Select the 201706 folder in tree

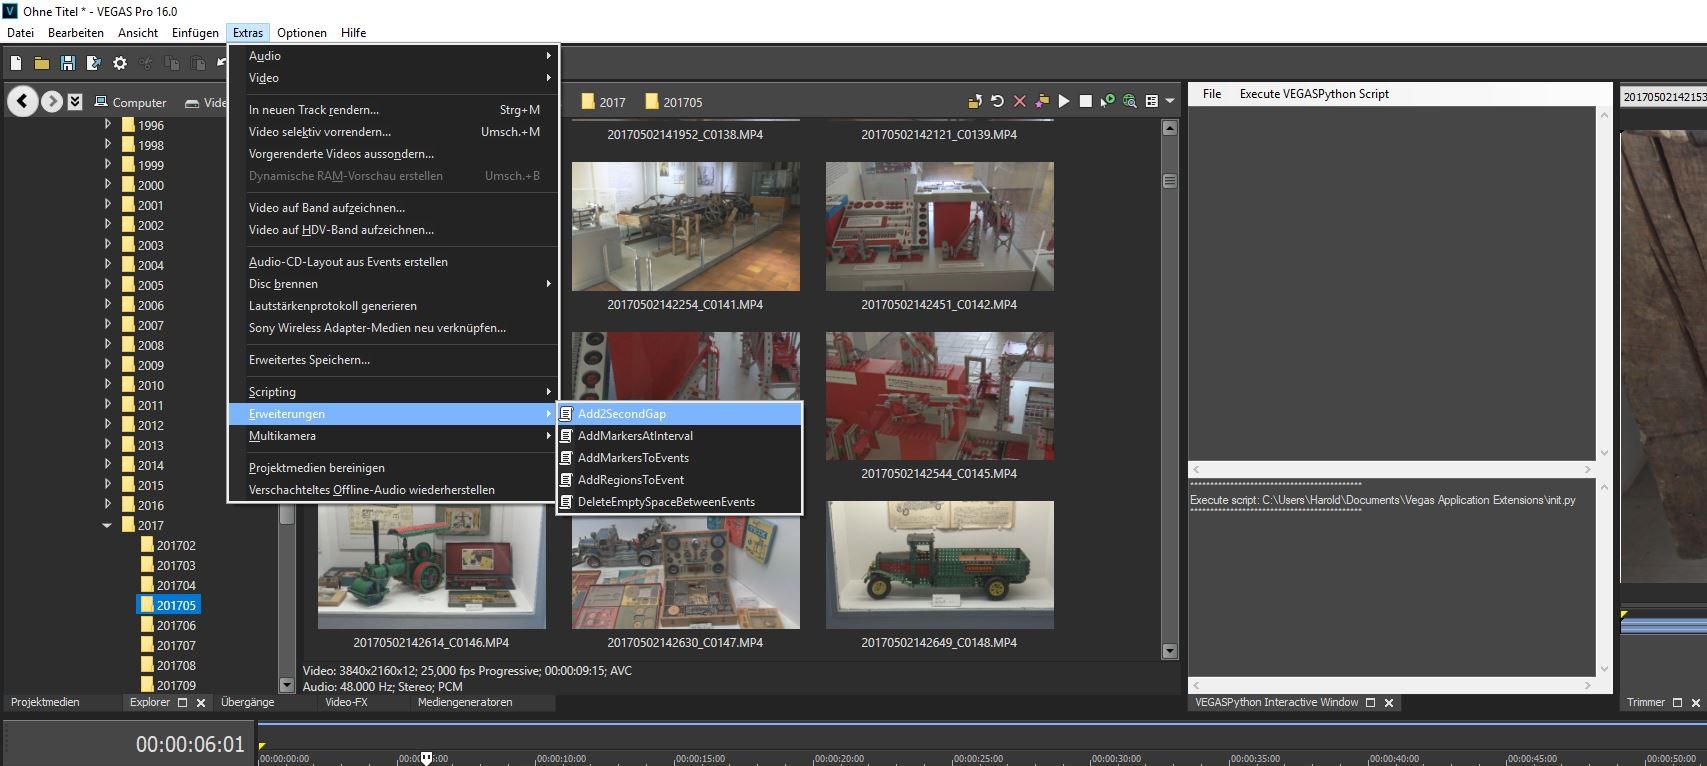point(176,625)
